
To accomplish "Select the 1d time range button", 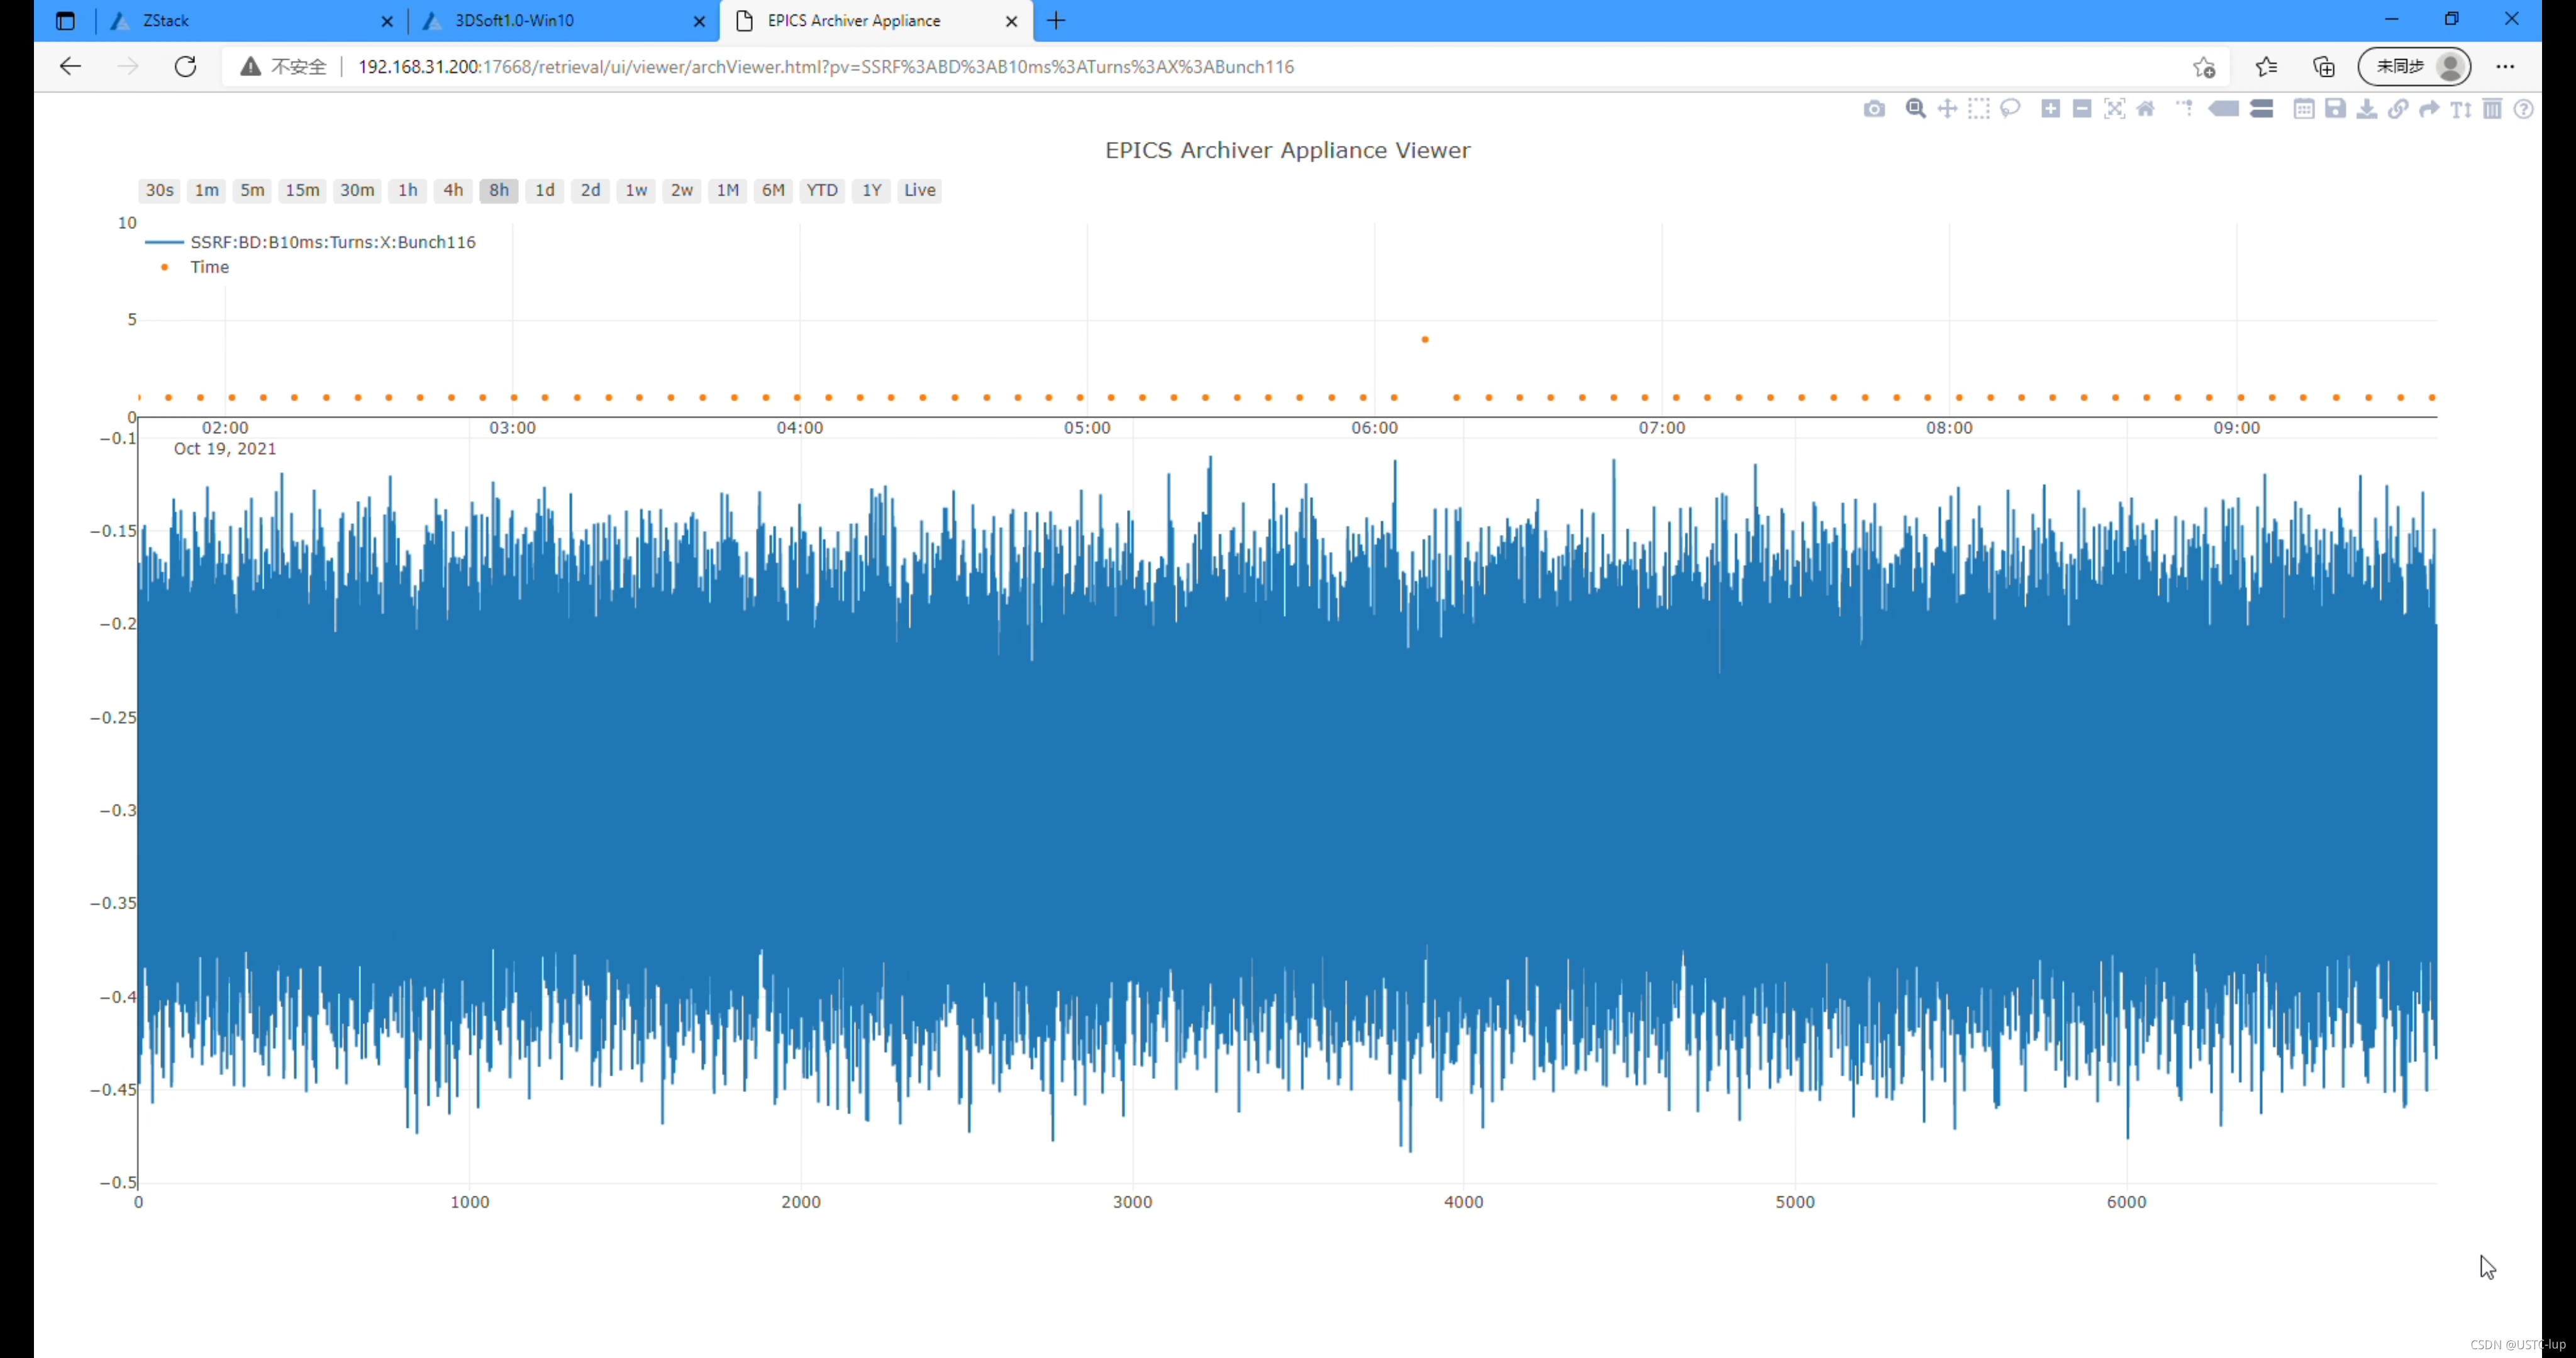I will [544, 190].
